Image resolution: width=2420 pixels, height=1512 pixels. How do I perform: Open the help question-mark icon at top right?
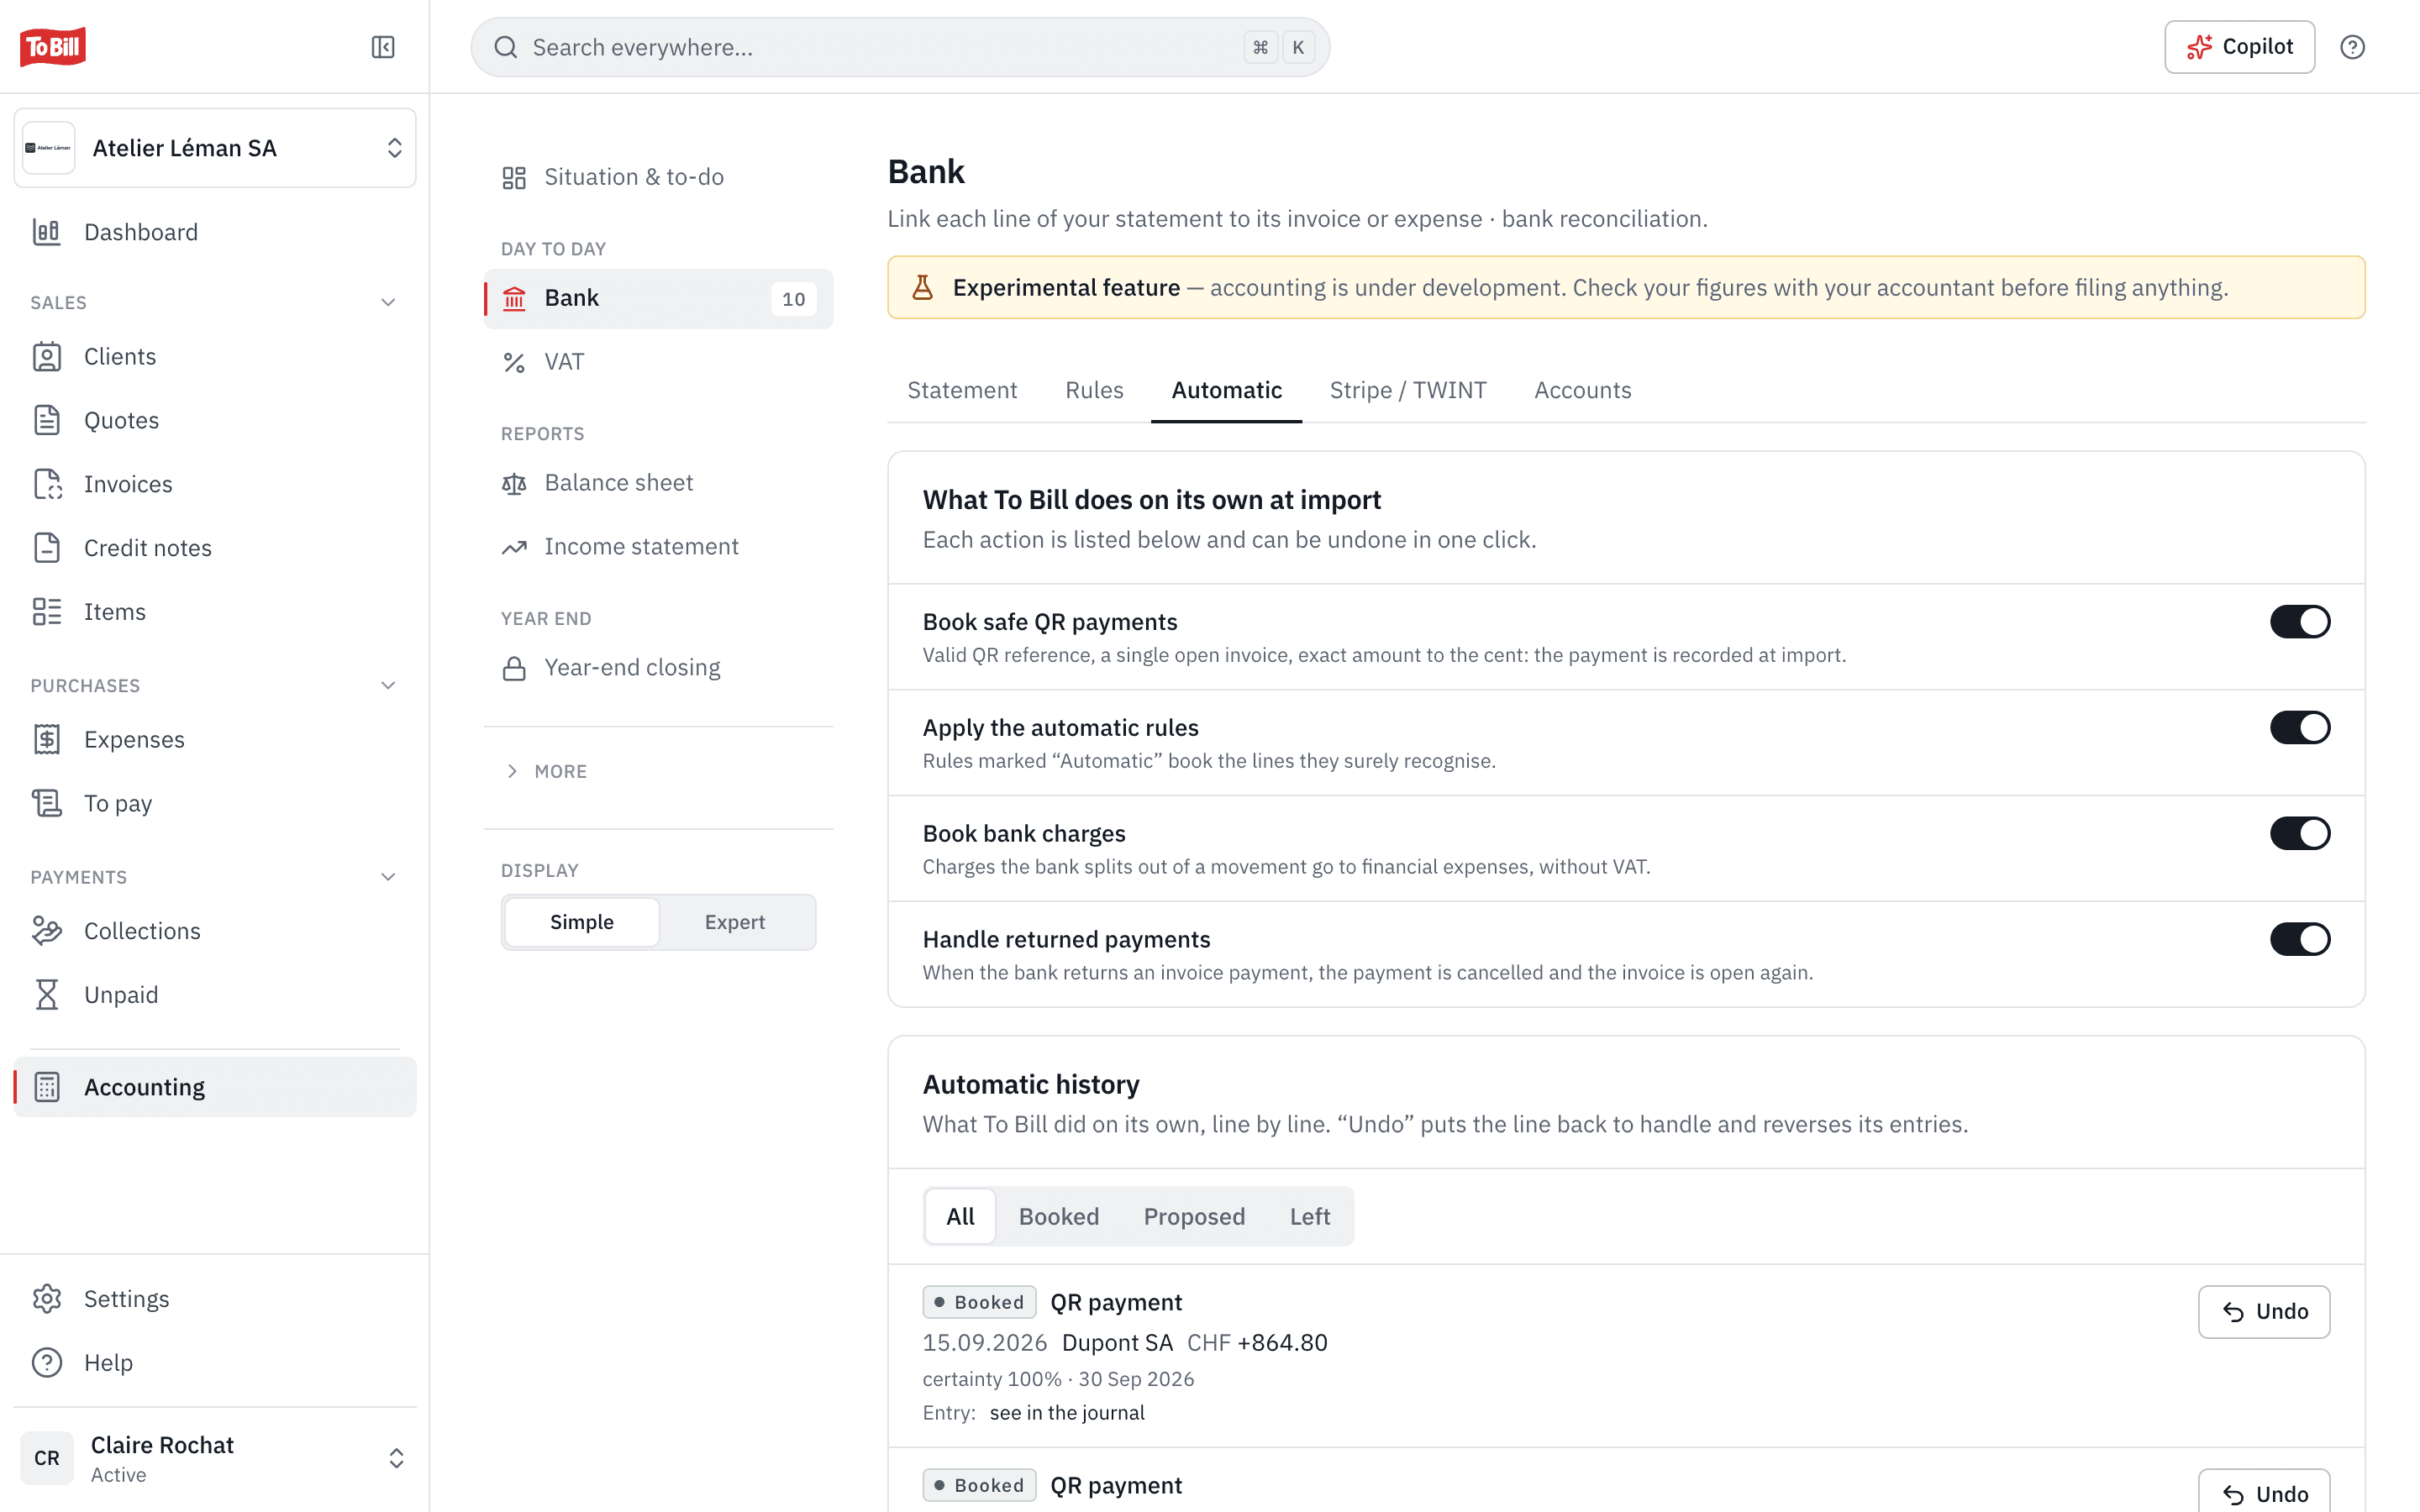point(2352,47)
